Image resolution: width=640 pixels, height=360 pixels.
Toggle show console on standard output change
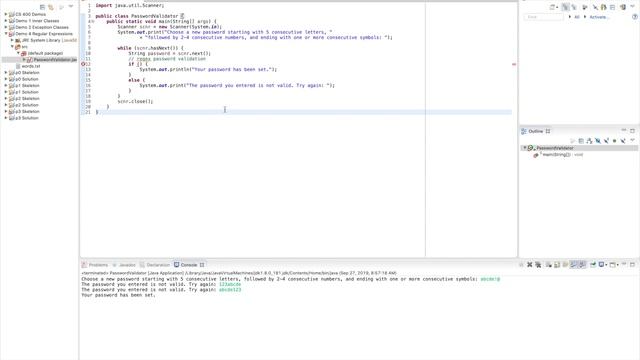coord(573,265)
